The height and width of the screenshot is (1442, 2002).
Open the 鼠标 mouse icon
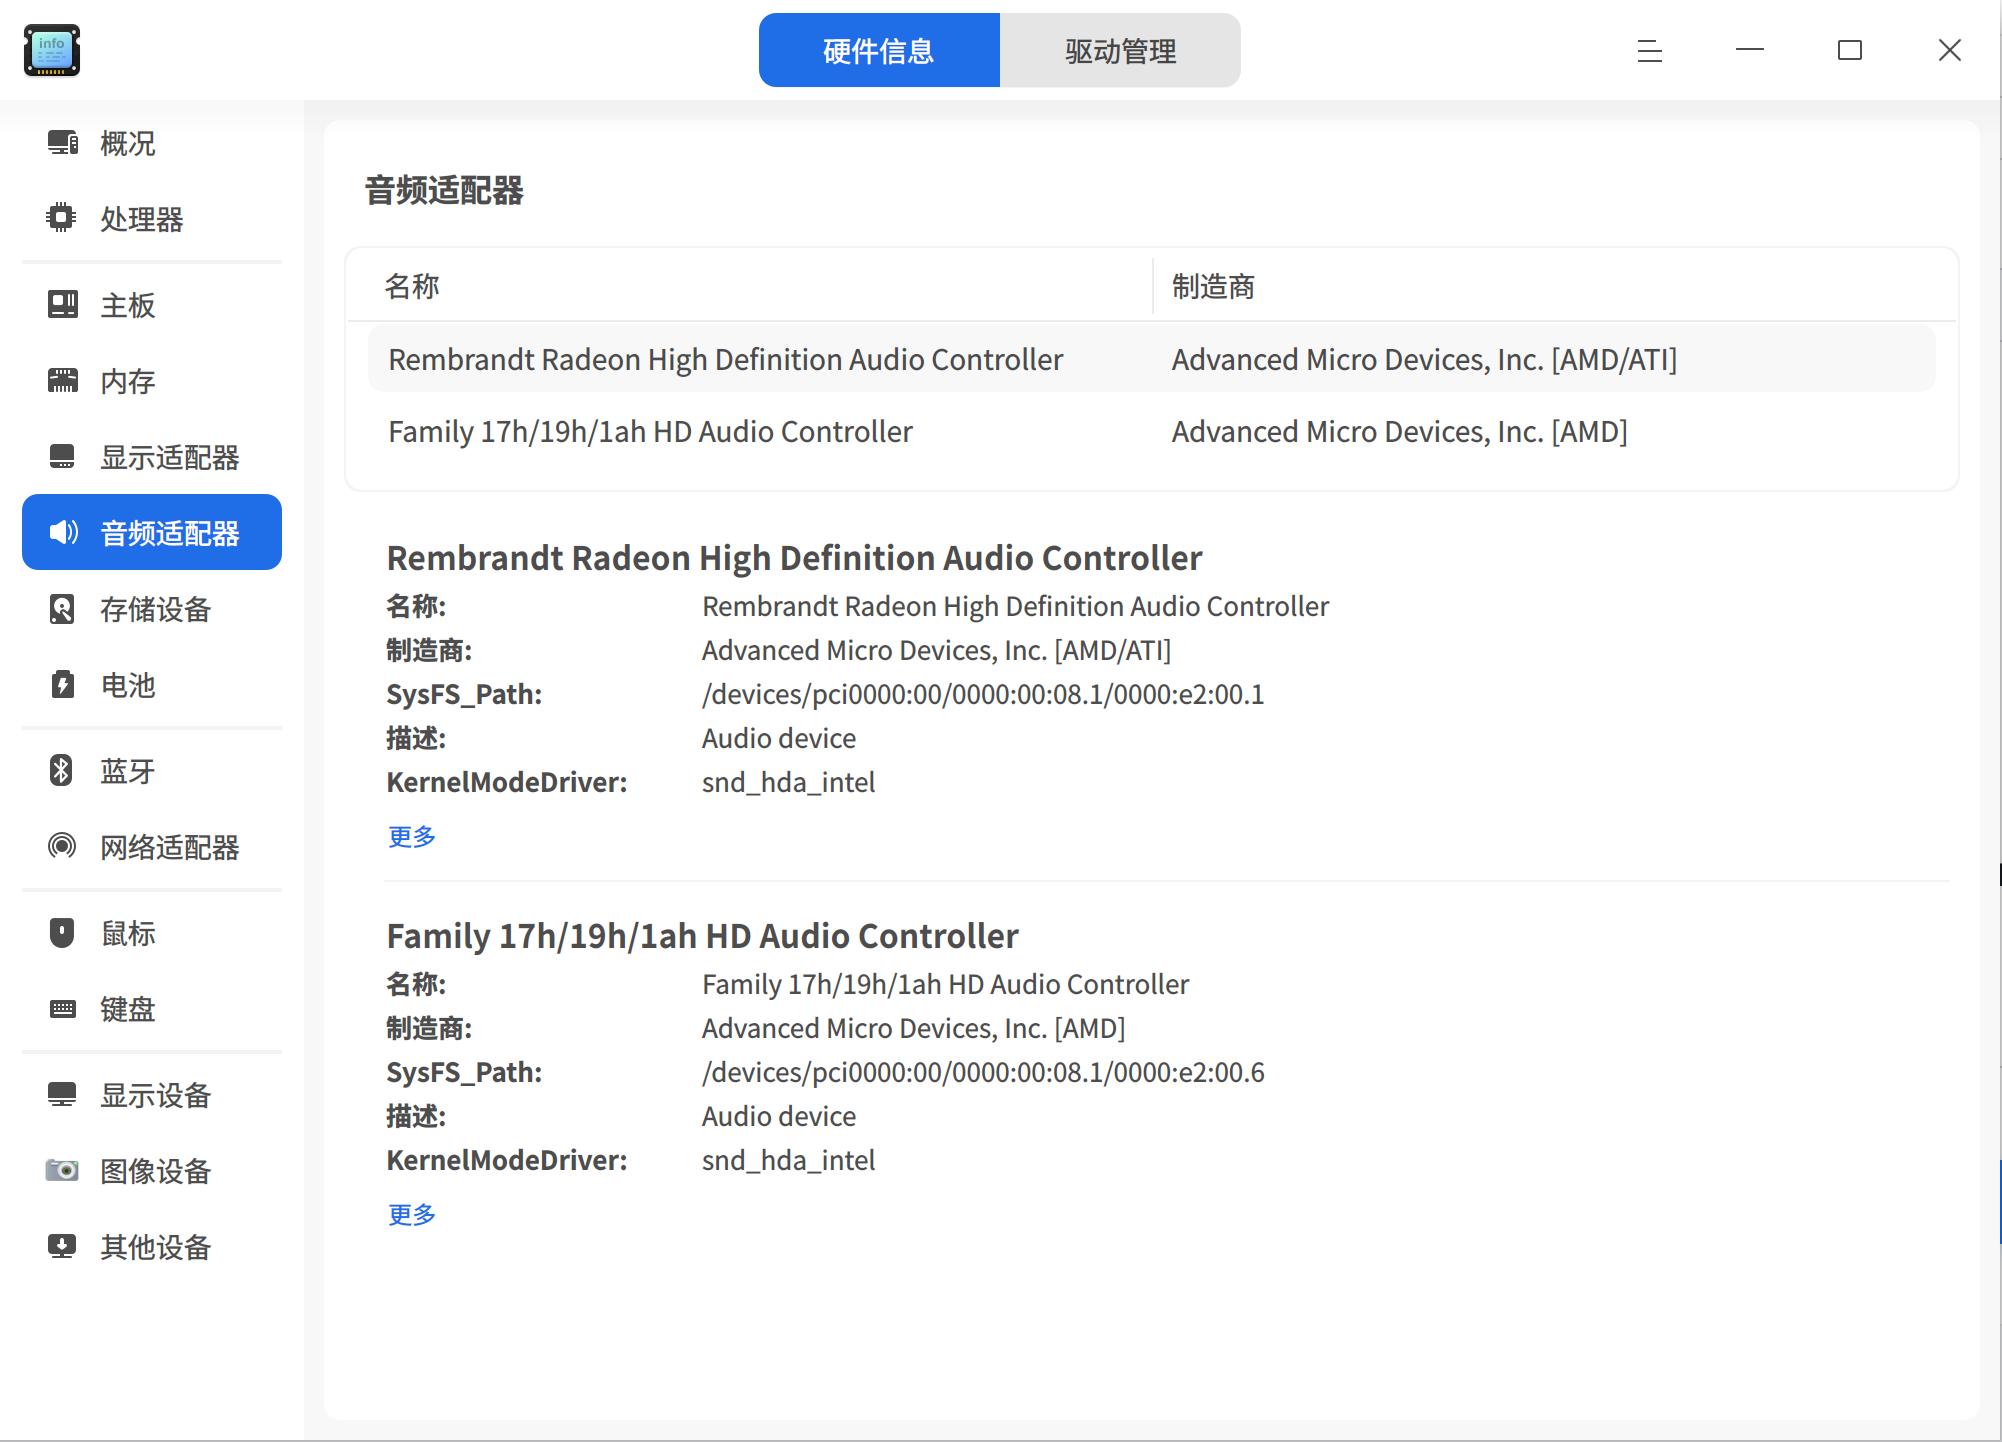62,932
